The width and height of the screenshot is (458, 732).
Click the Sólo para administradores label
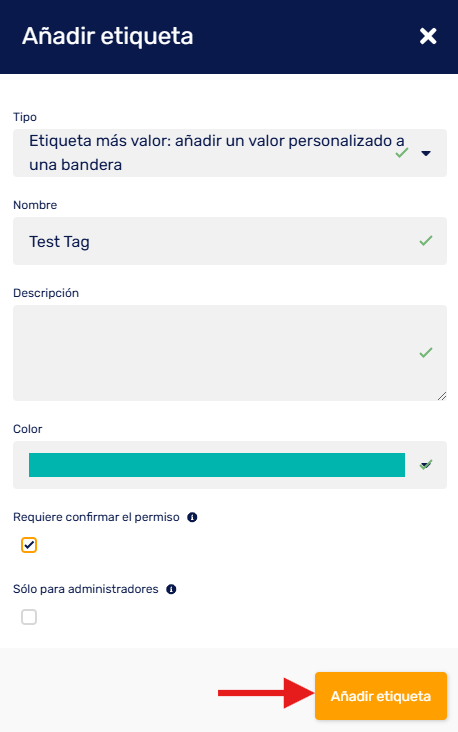86,589
